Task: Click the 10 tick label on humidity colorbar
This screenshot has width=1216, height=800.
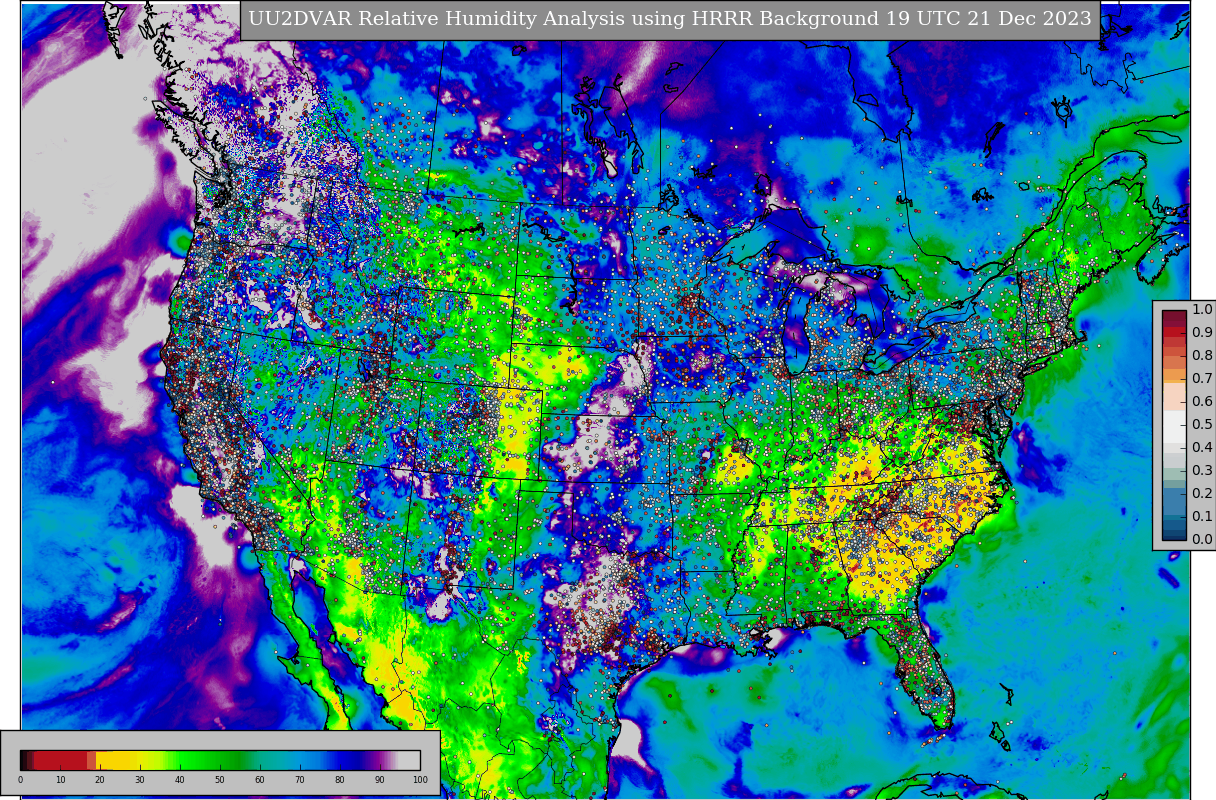Action: (60, 780)
